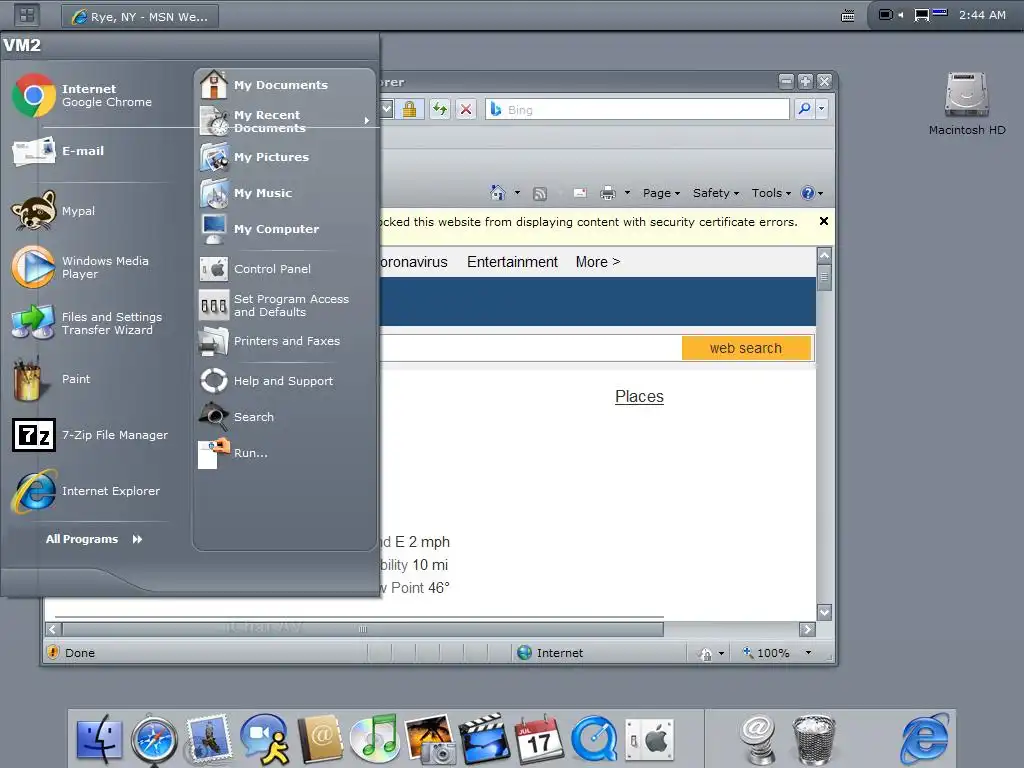Expand All Programs list
1024x768 pixels.
pos(94,539)
